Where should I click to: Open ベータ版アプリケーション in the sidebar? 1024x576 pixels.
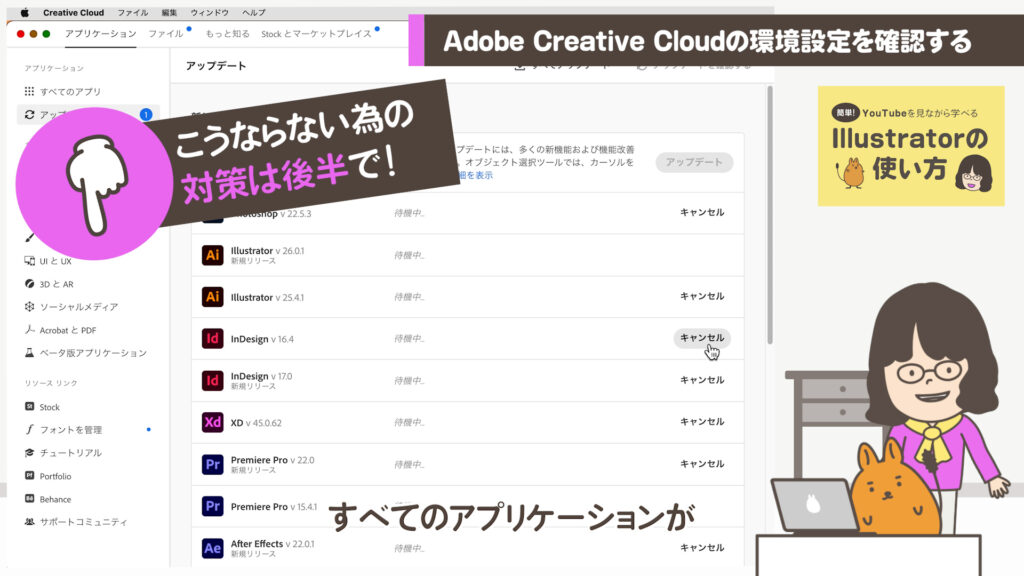(85, 353)
